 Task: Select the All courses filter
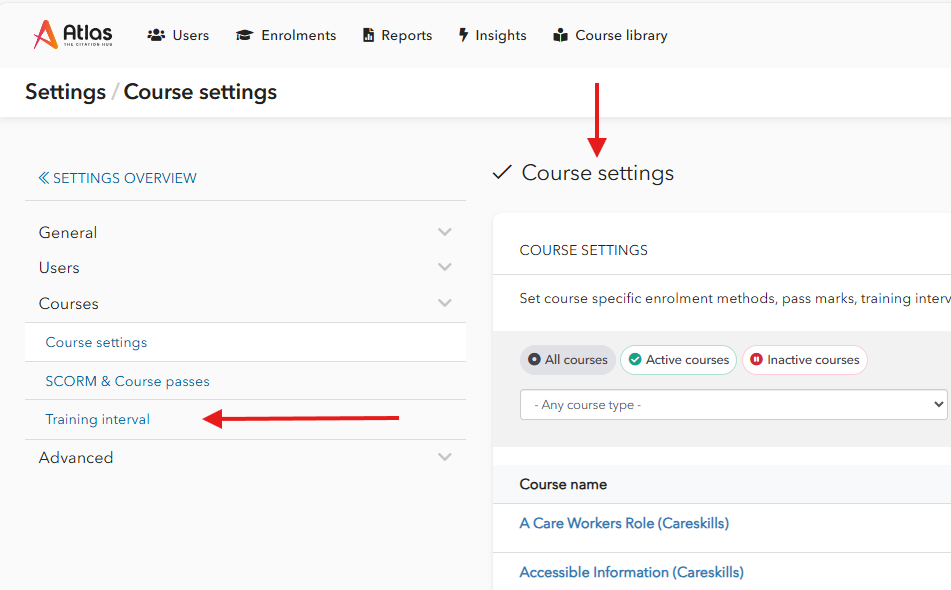click(568, 360)
